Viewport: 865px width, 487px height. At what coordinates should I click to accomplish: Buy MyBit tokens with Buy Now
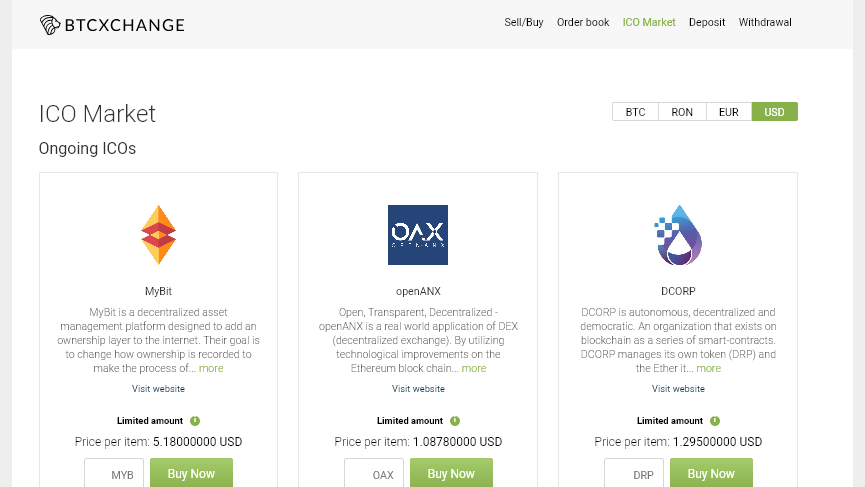191,473
